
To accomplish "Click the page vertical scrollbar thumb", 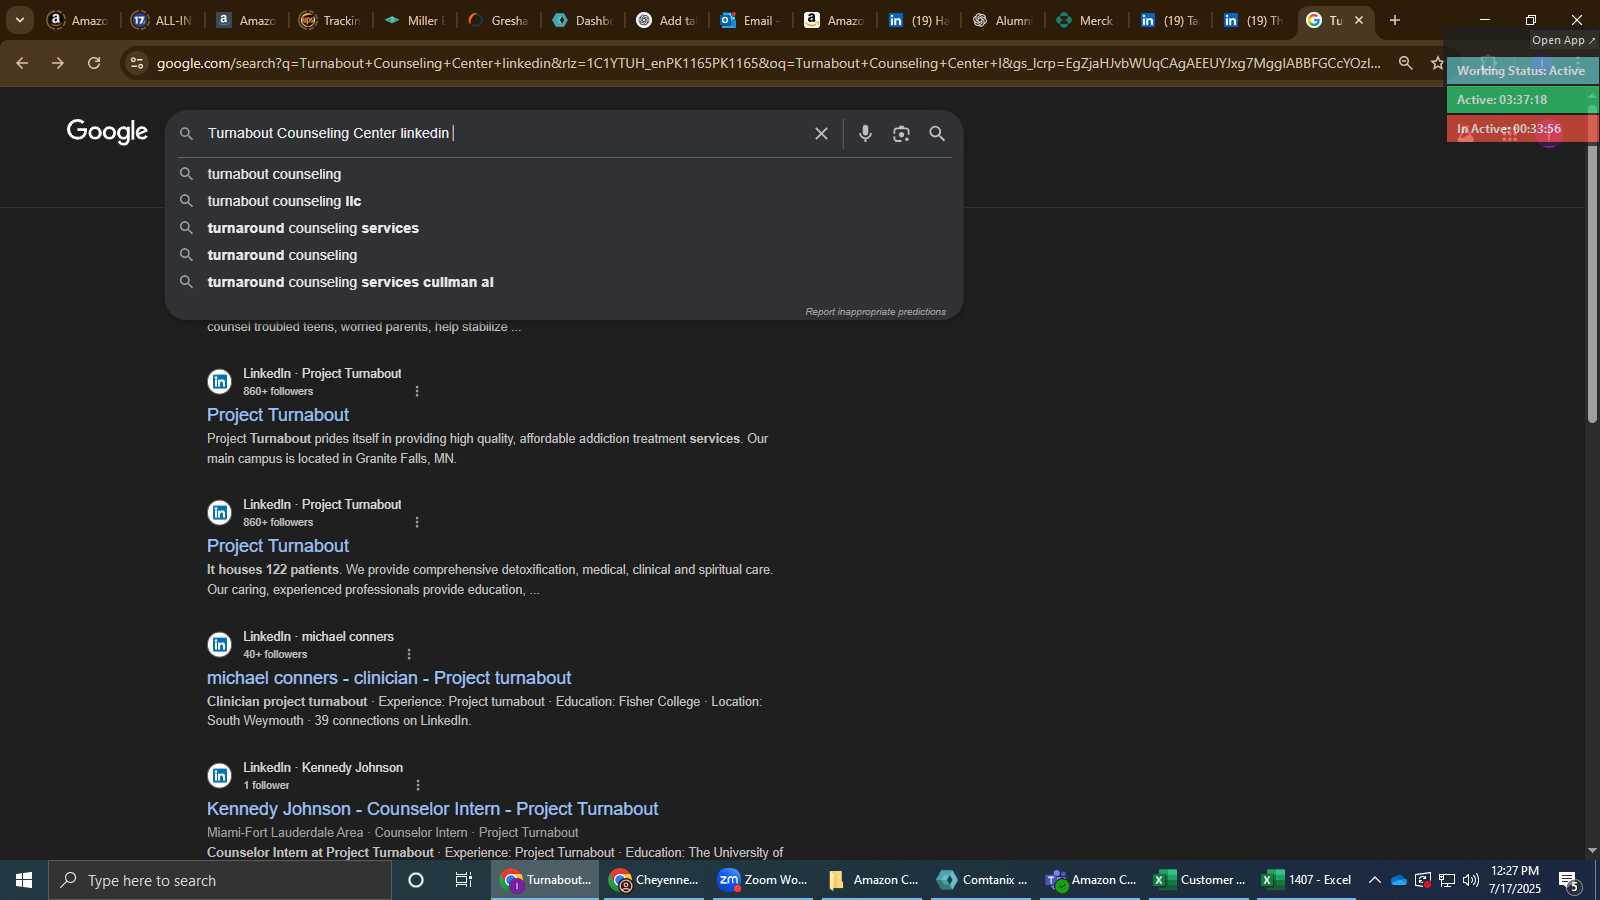I will 1592,284.
